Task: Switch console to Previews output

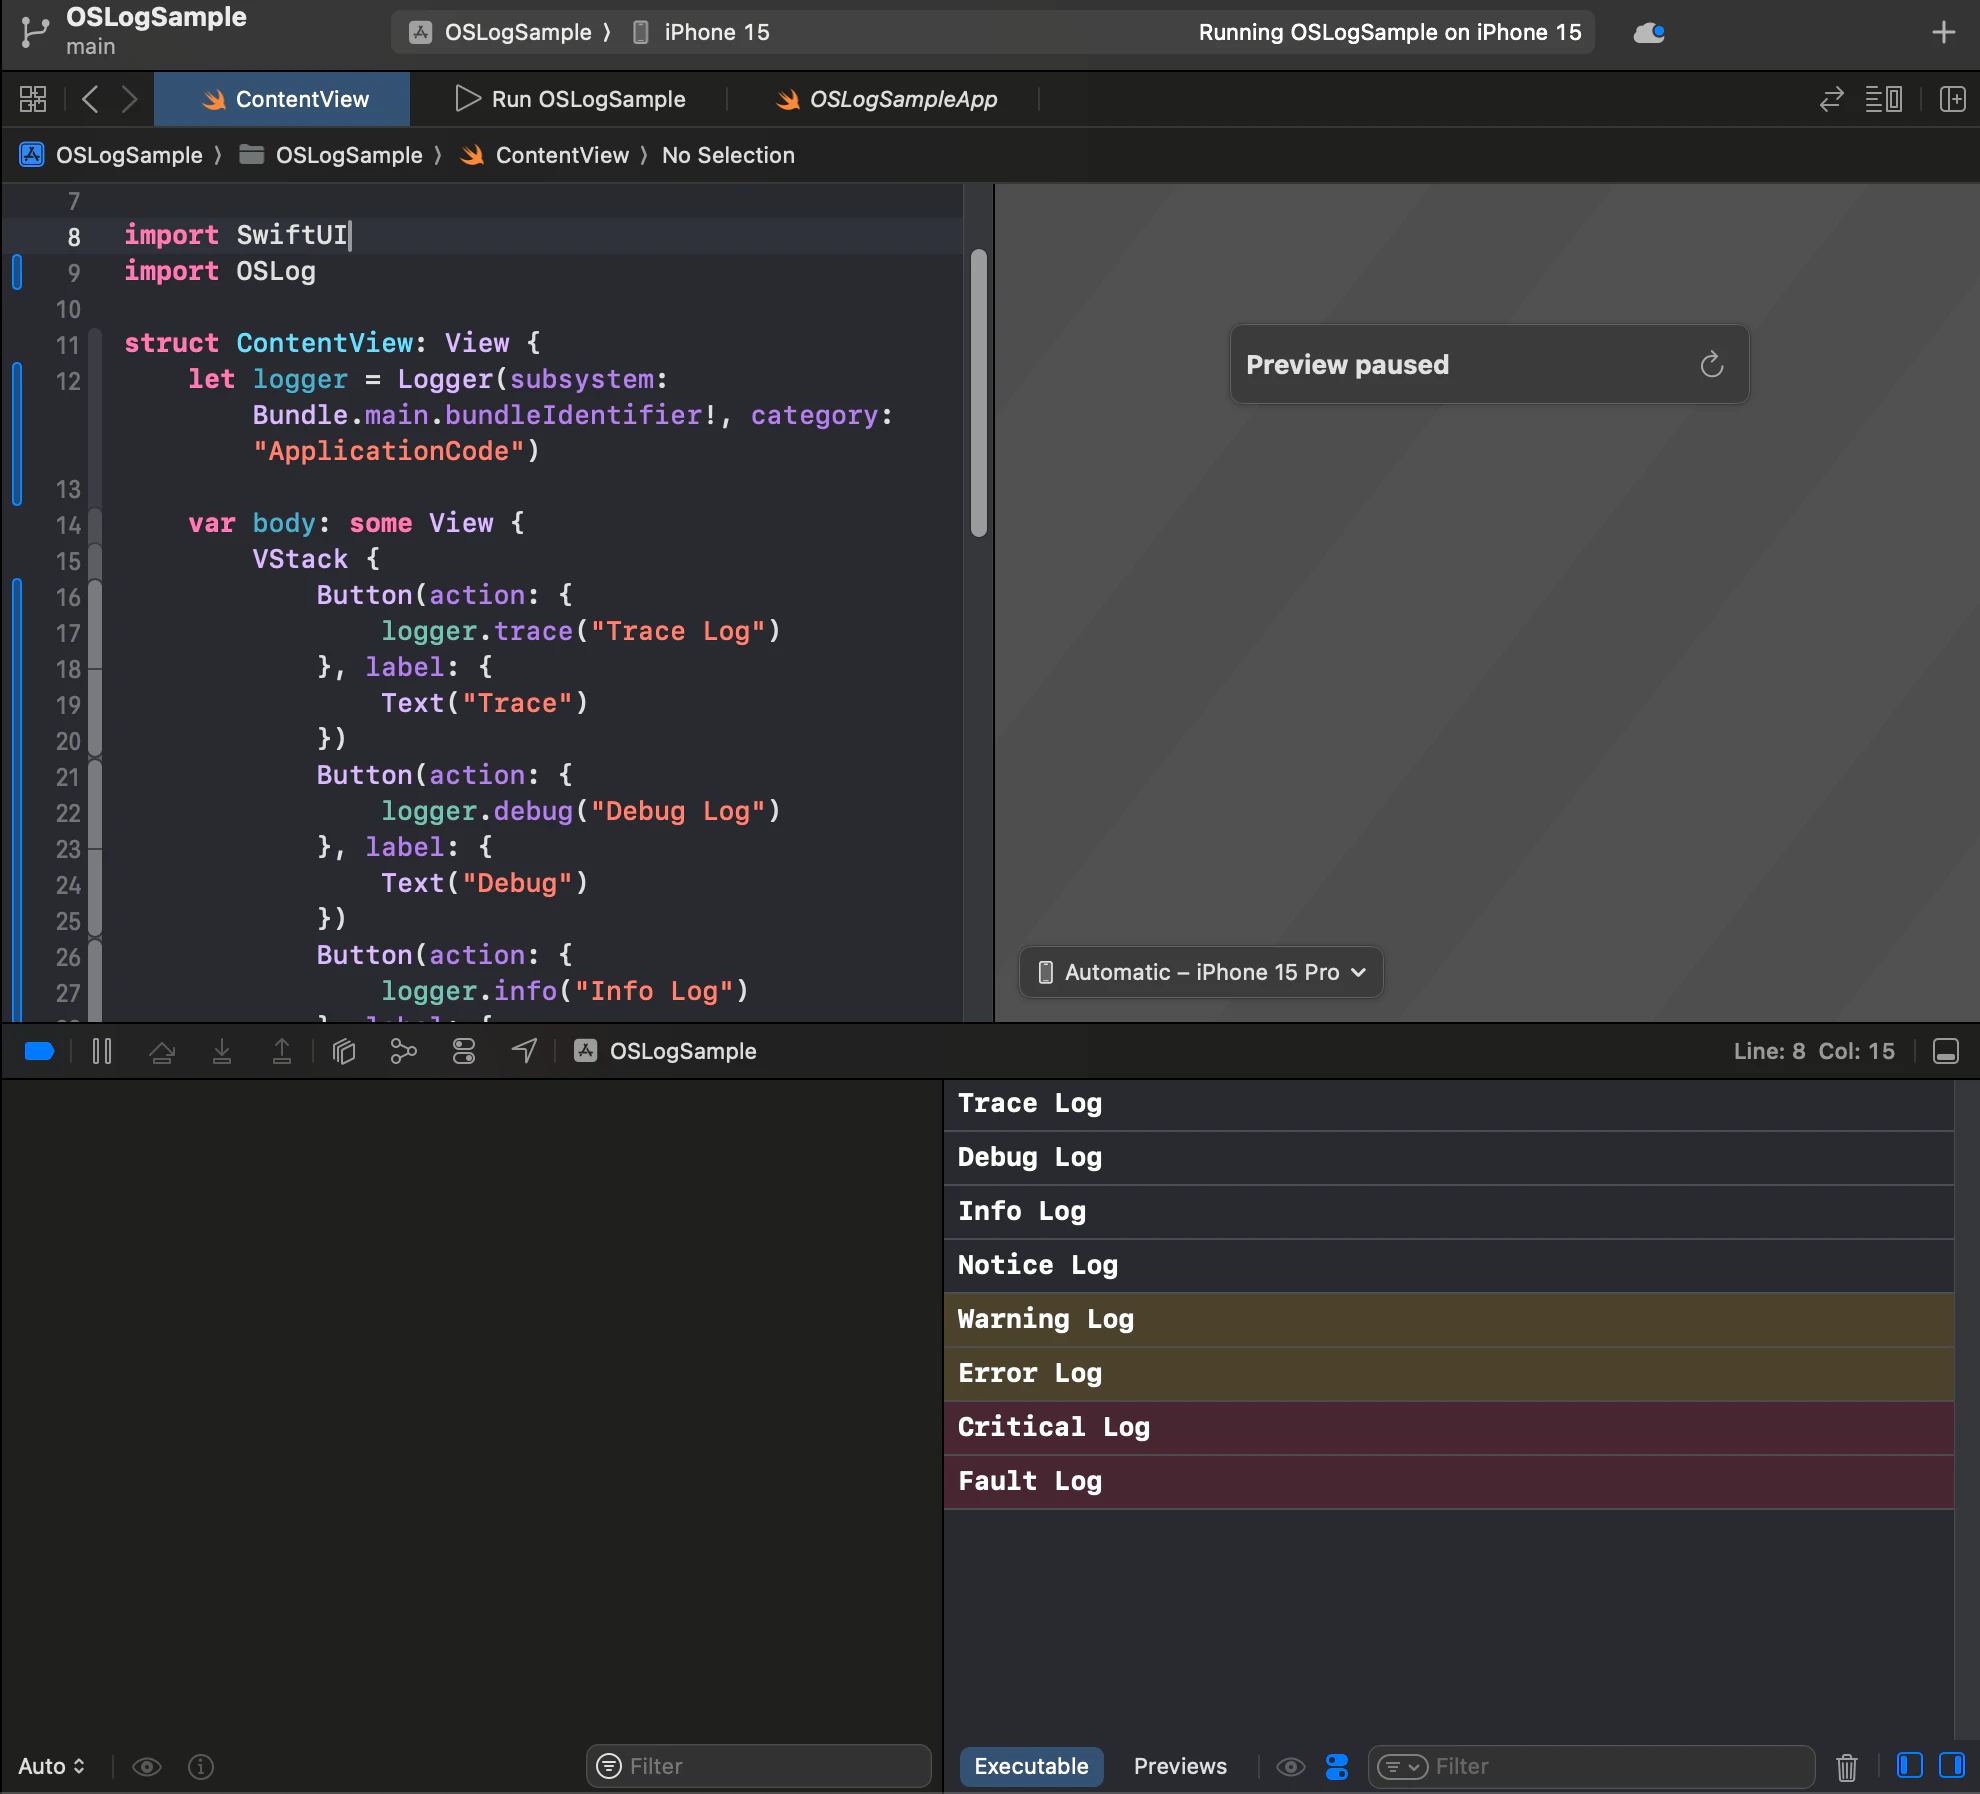Action: click(x=1180, y=1767)
